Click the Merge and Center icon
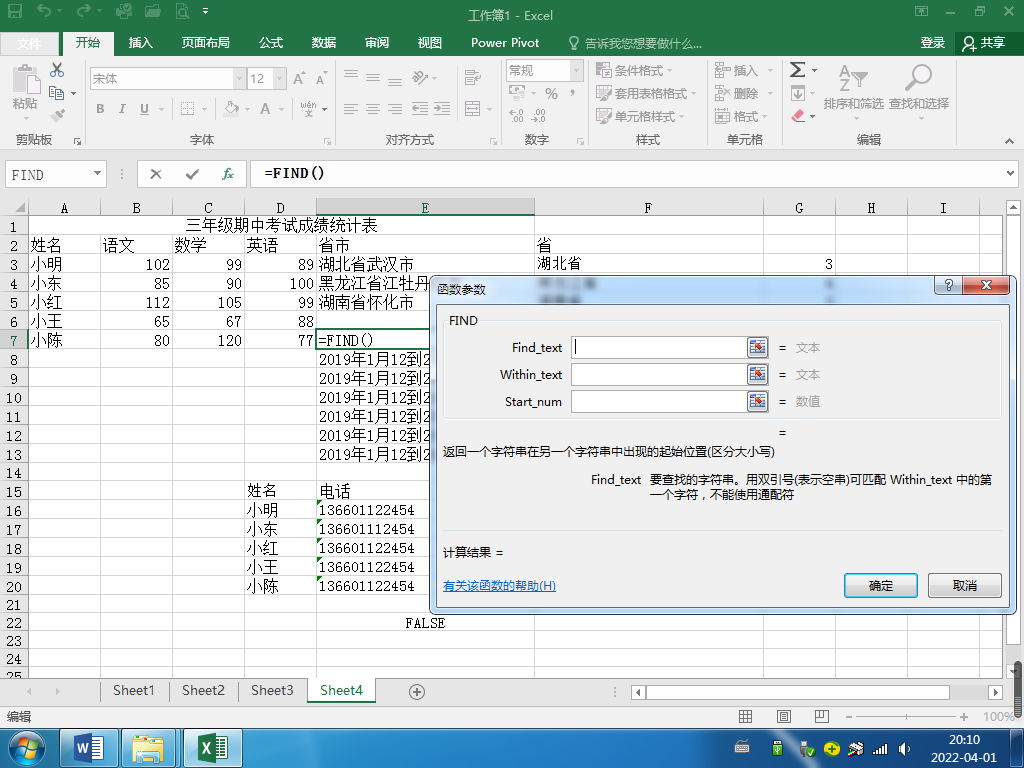The height and width of the screenshot is (768, 1024). pos(473,108)
